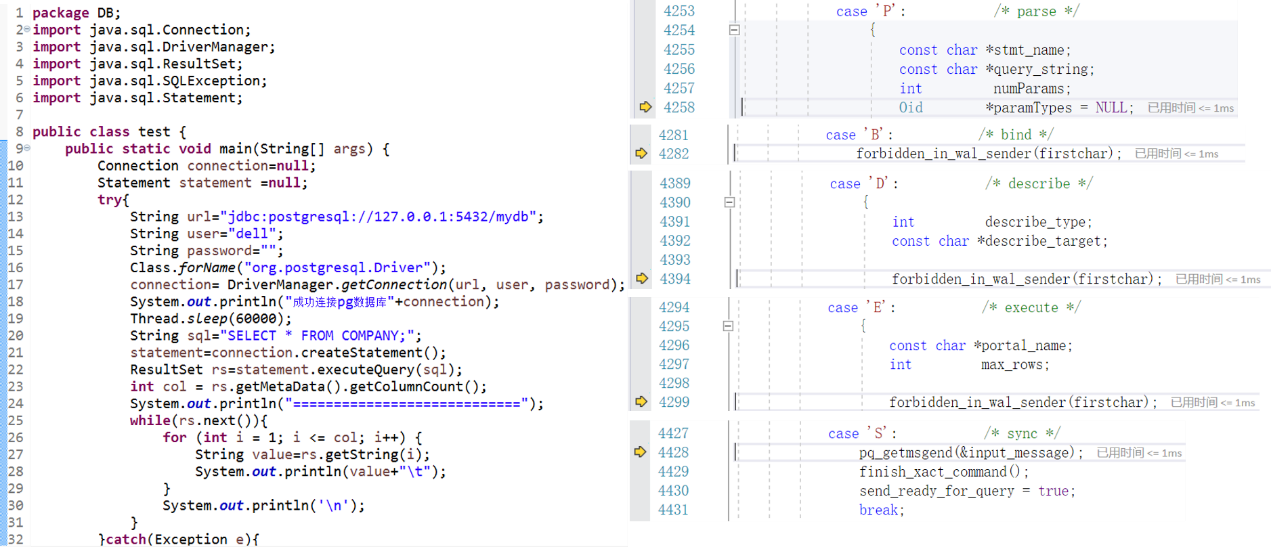The image size is (1271, 547).
Task: Open the elapsed-time tip on line 4299
Action: coord(1214,403)
